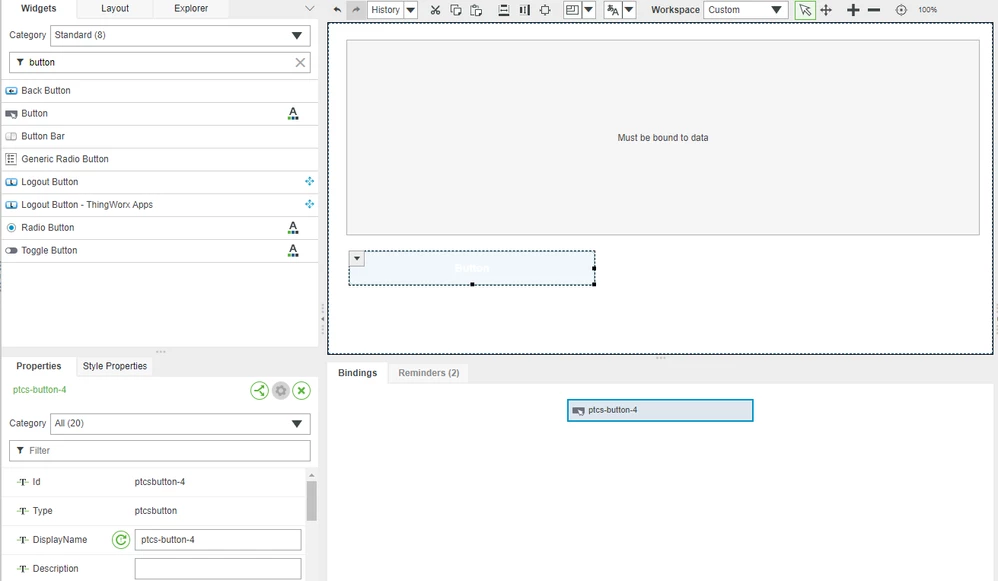Open the button widget's dropdown arrow on canvas
The height and width of the screenshot is (581, 998).
(x=357, y=258)
